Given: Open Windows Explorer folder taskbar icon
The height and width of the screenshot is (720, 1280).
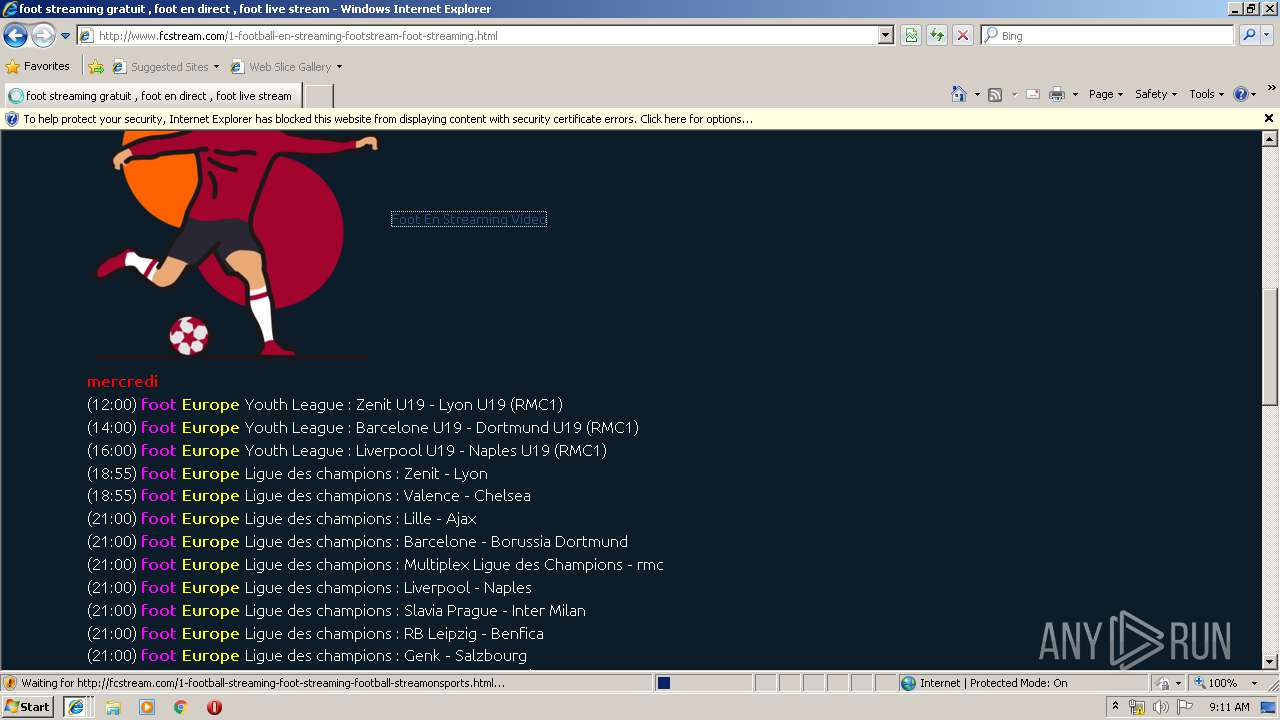Looking at the screenshot, I should tap(113, 707).
